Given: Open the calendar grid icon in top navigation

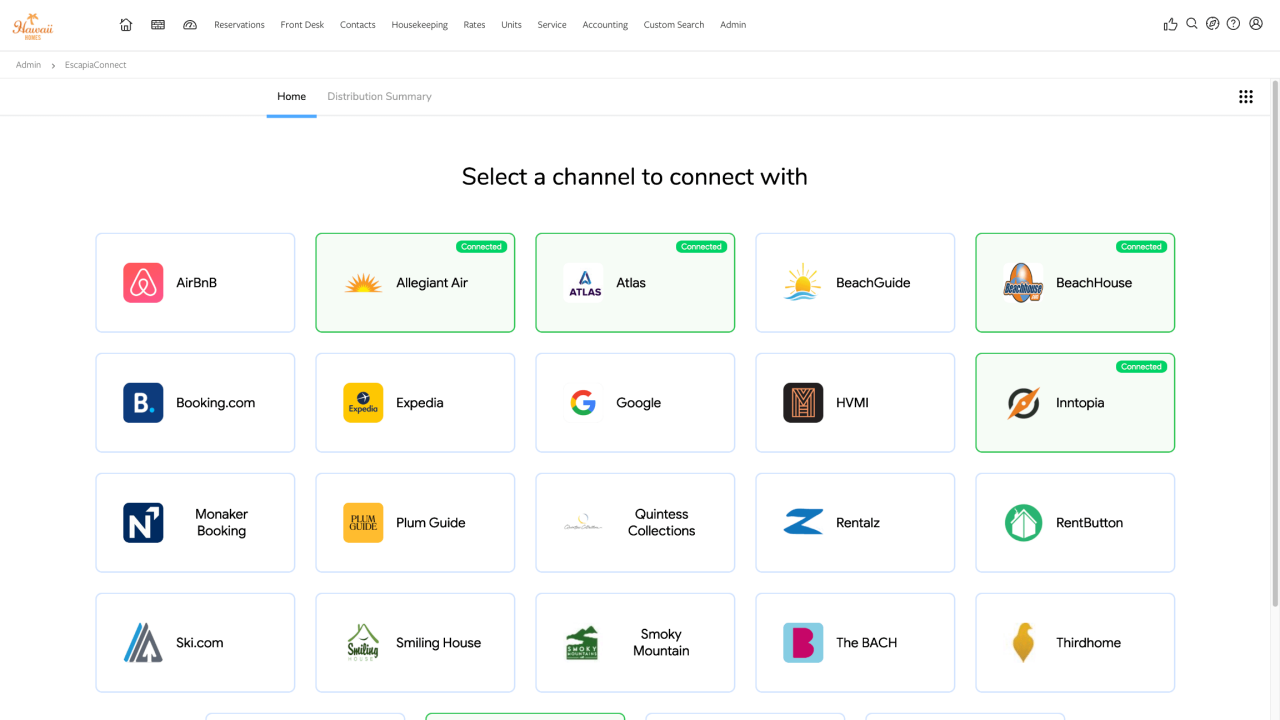Looking at the screenshot, I should (158, 25).
